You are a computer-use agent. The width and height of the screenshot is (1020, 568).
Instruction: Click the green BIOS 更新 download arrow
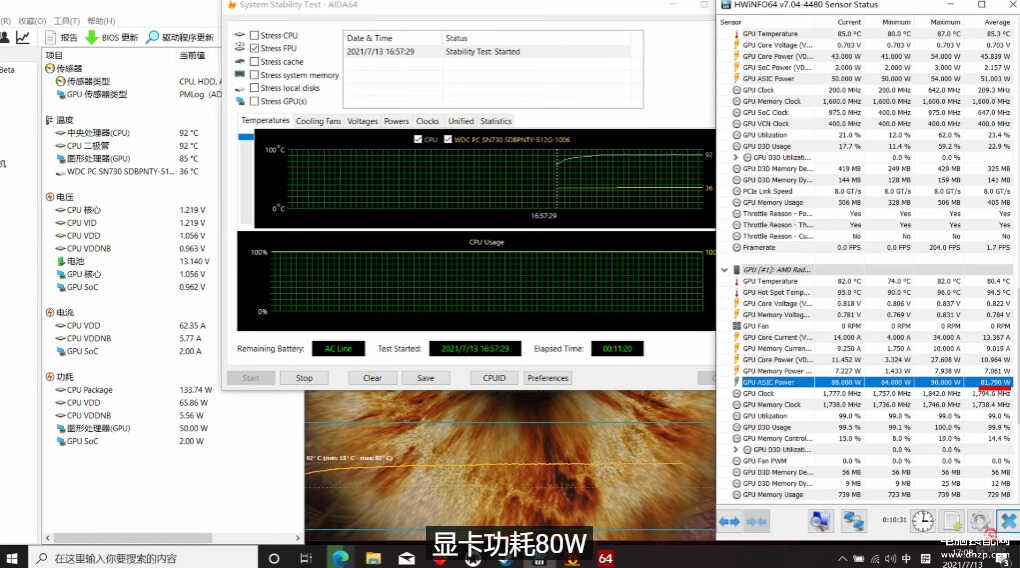click(x=92, y=37)
